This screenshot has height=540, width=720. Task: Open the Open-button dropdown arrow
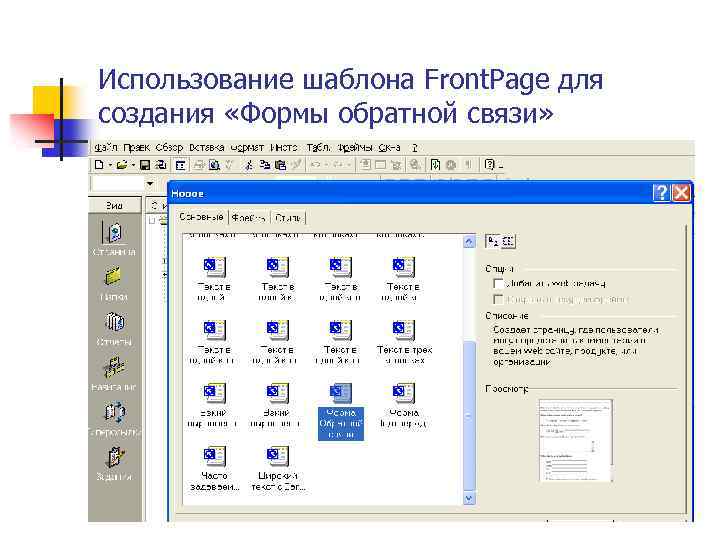(133, 165)
